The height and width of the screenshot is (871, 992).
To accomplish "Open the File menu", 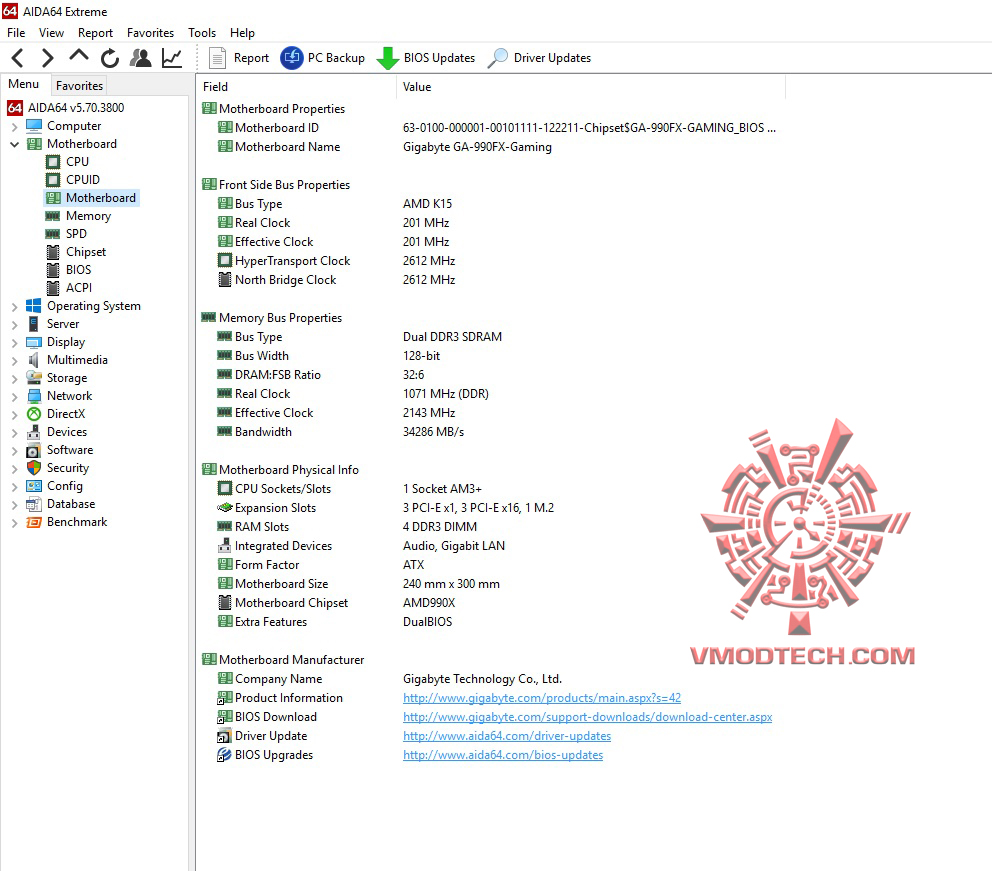I will pos(16,33).
